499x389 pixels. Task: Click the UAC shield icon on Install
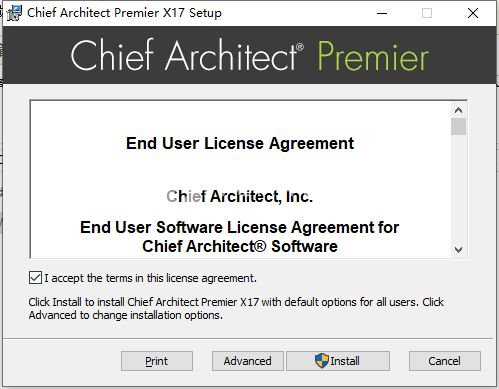click(322, 361)
